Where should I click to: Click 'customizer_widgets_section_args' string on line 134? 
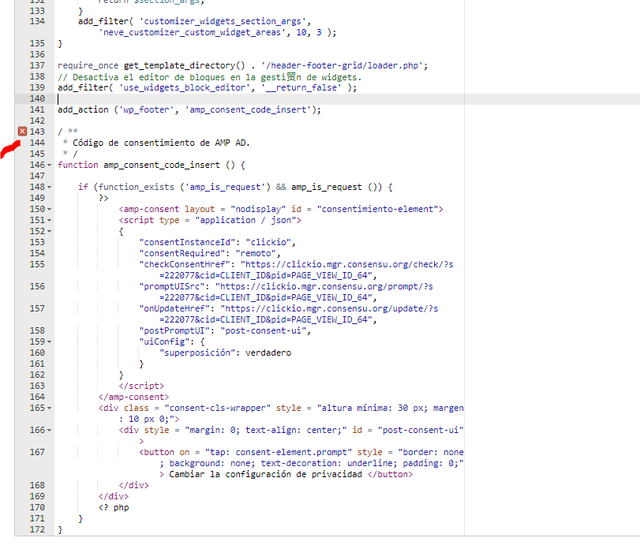point(224,21)
